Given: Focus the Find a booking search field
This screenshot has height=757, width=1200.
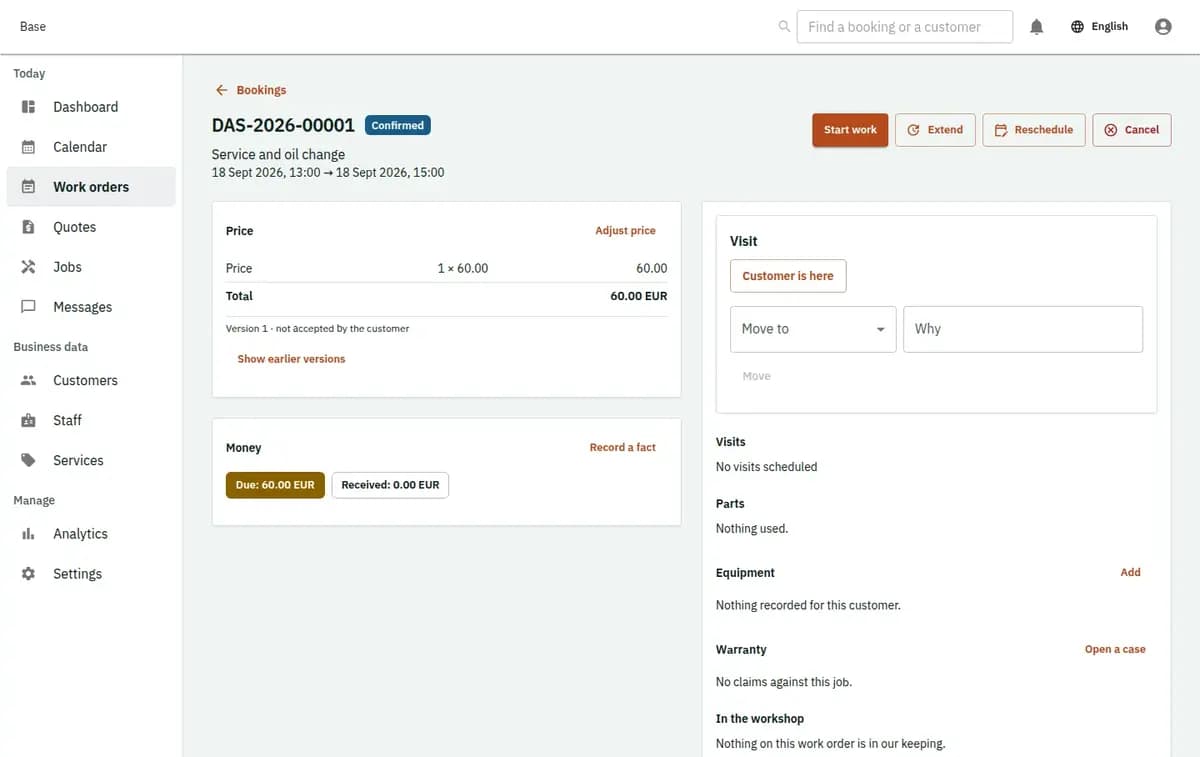Looking at the screenshot, I should pos(905,27).
